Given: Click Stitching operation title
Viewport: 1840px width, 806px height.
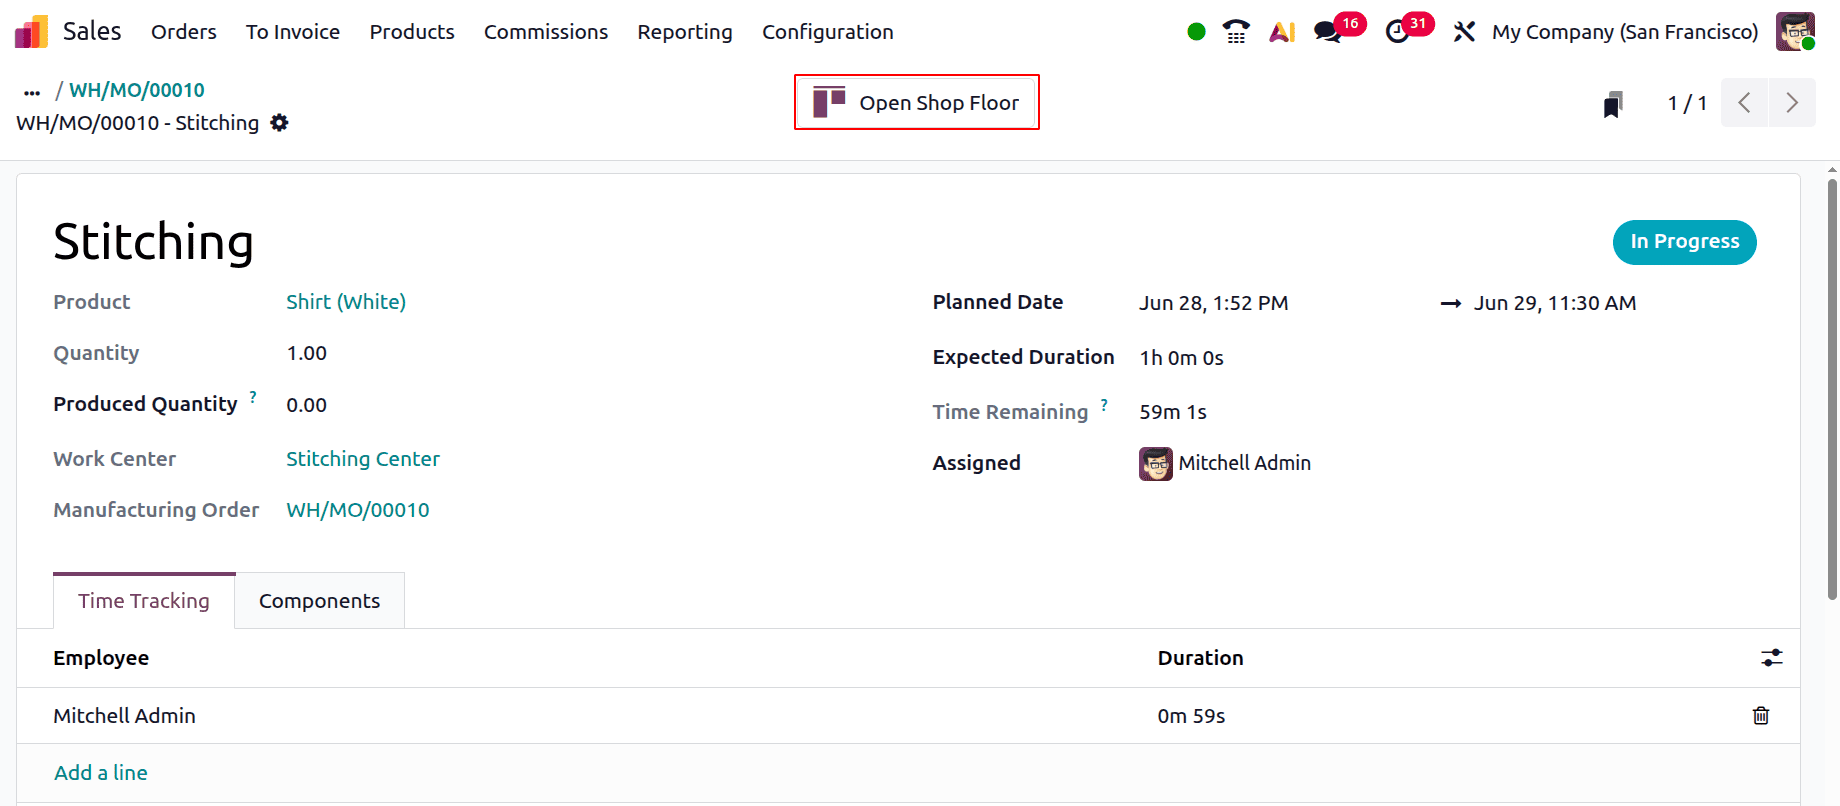Looking at the screenshot, I should (x=153, y=242).
